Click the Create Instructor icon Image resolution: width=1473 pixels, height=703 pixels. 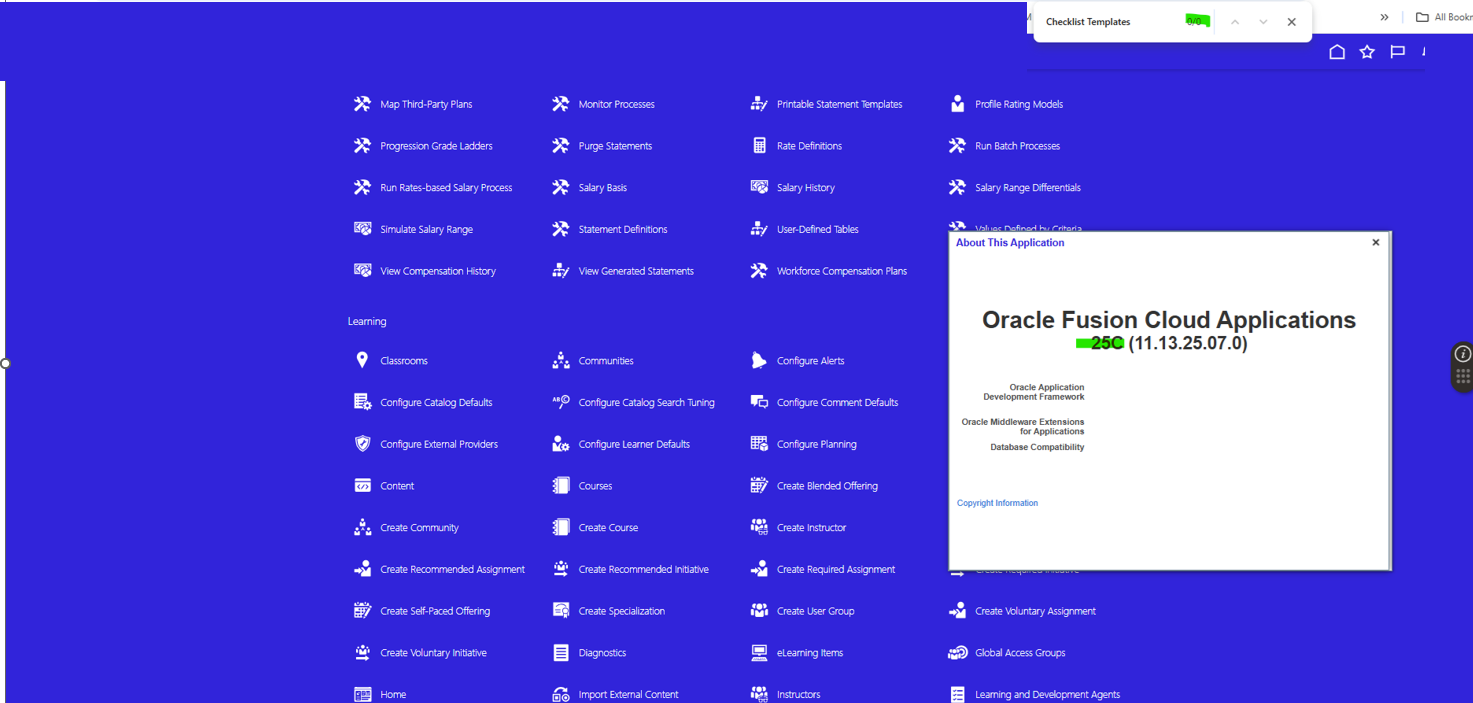759,527
